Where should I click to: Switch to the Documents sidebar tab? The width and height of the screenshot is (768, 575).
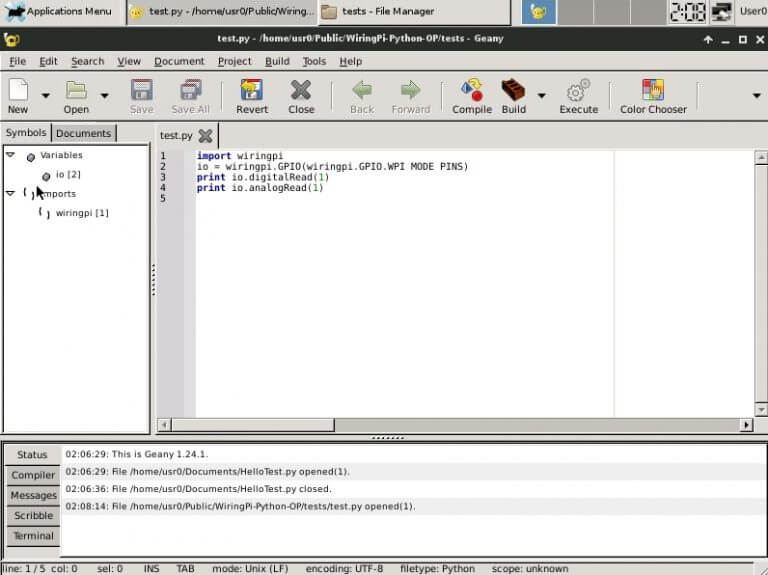coord(84,133)
